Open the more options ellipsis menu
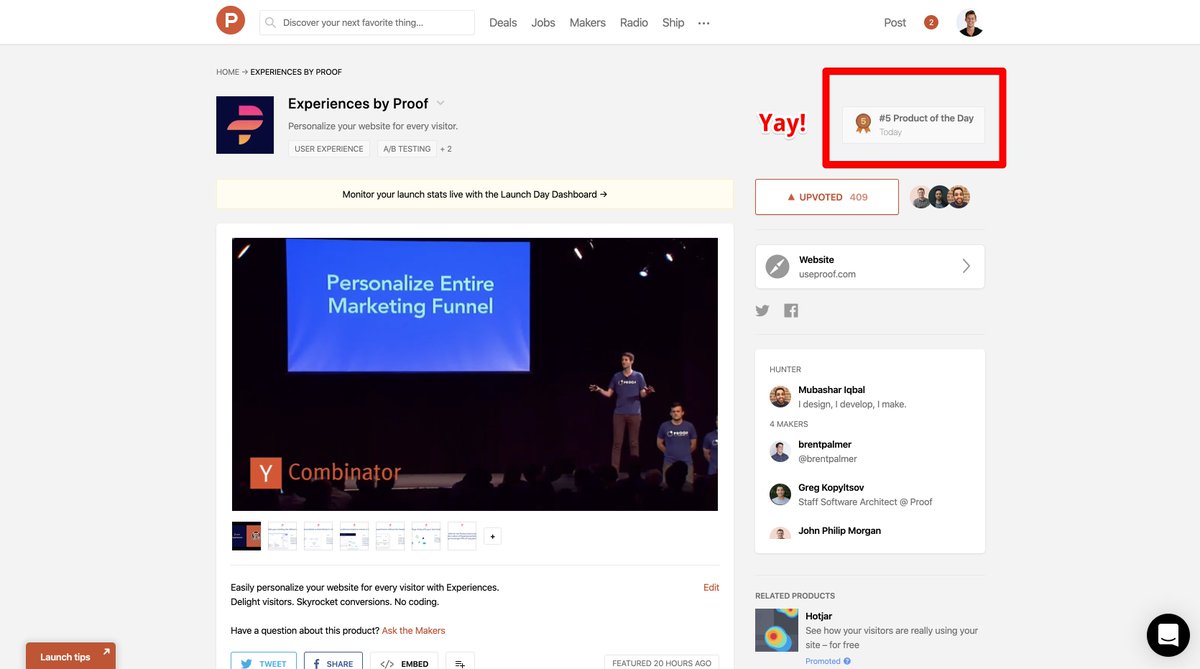 pos(704,23)
